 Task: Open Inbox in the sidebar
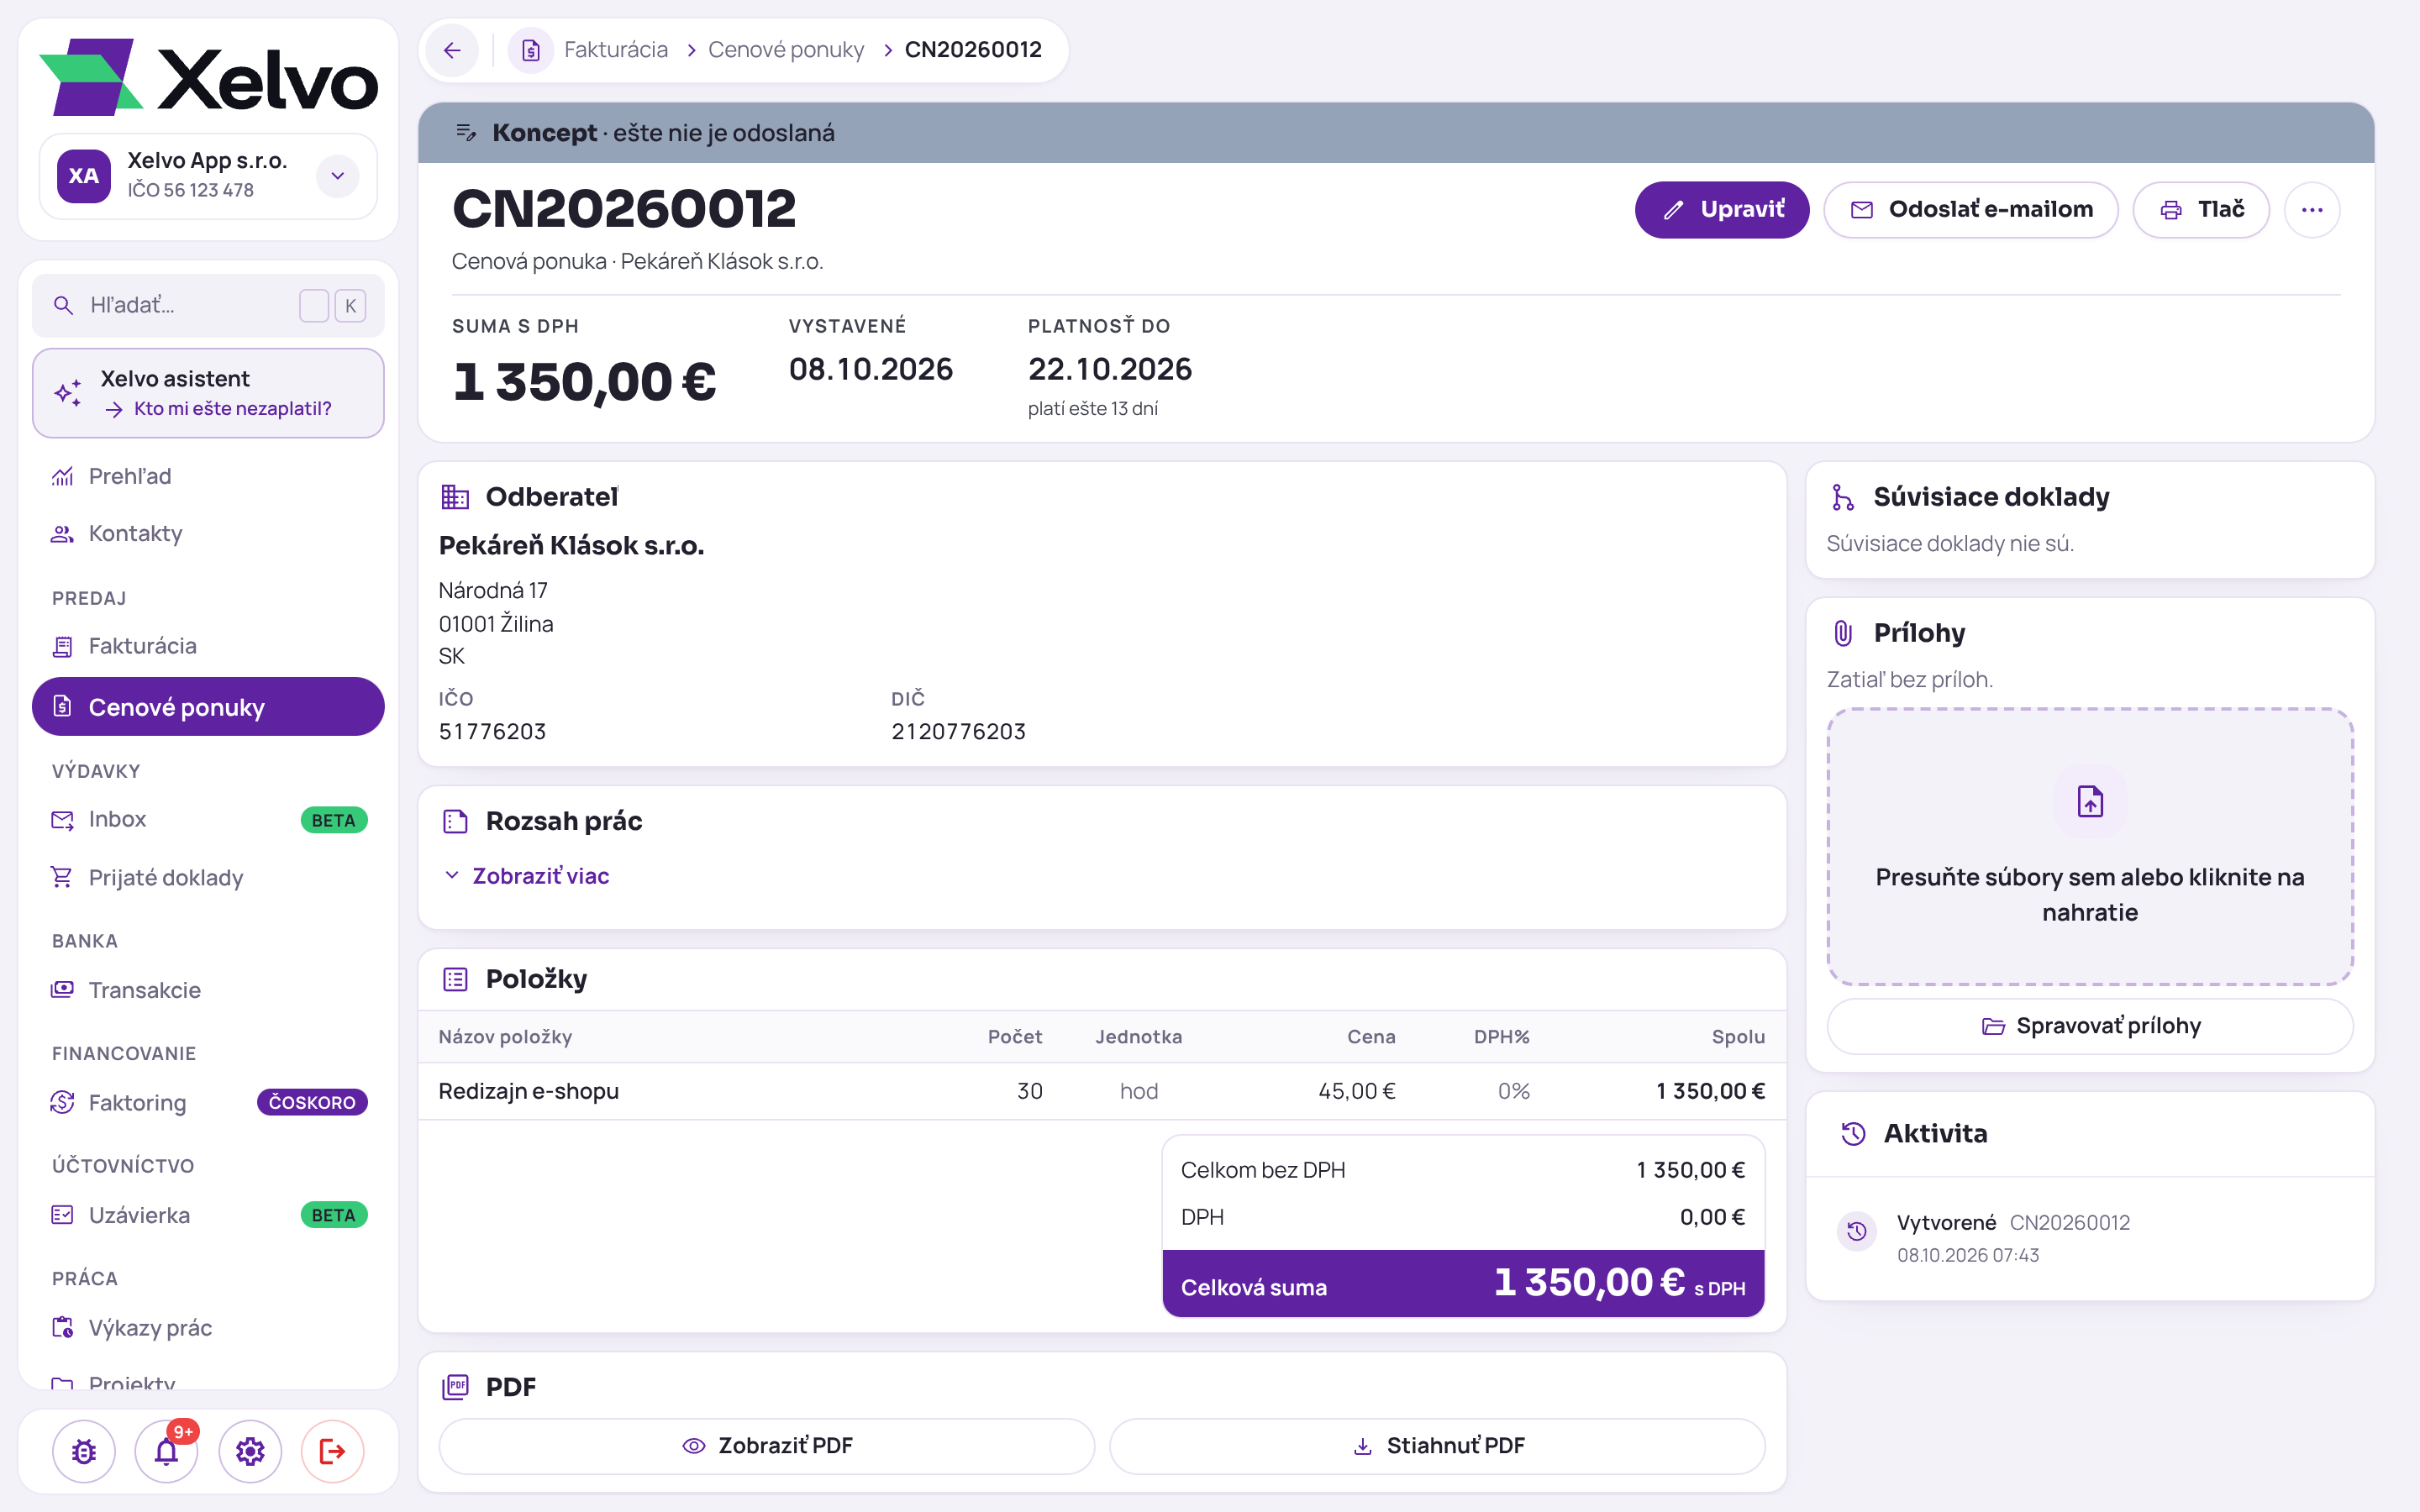[208, 819]
